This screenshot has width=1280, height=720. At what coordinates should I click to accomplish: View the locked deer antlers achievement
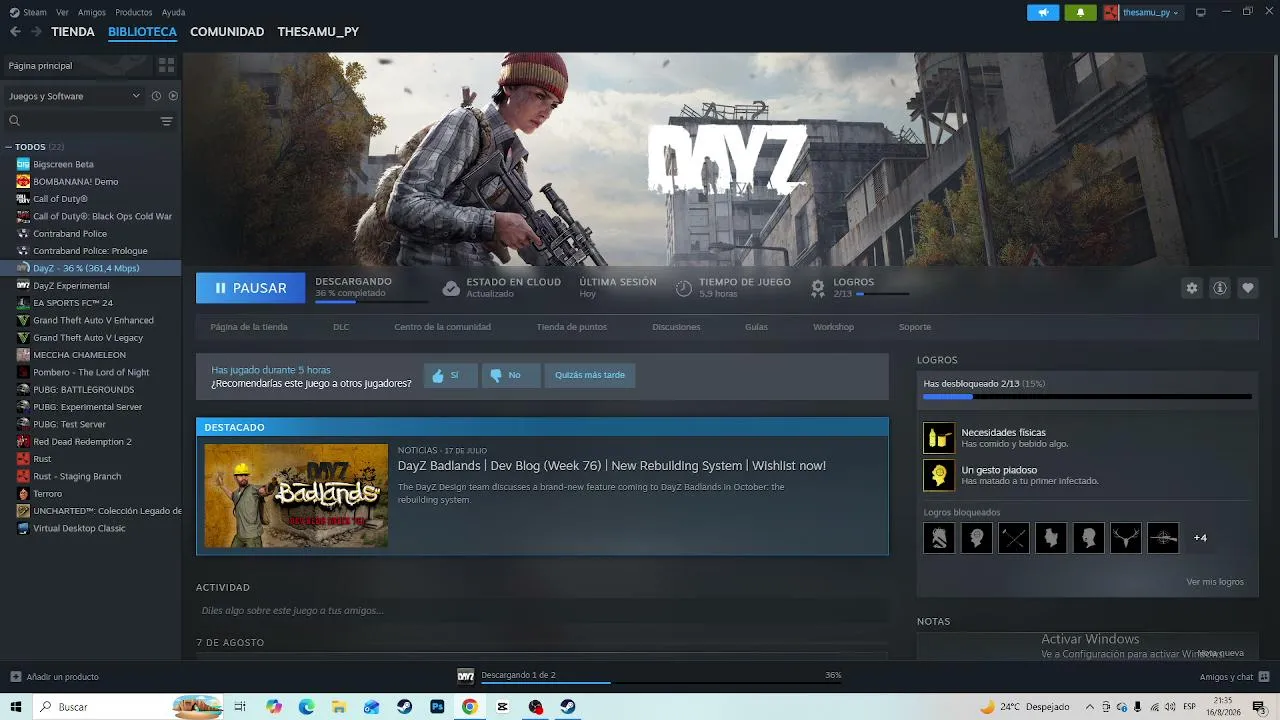click(x=1126, y=538)
